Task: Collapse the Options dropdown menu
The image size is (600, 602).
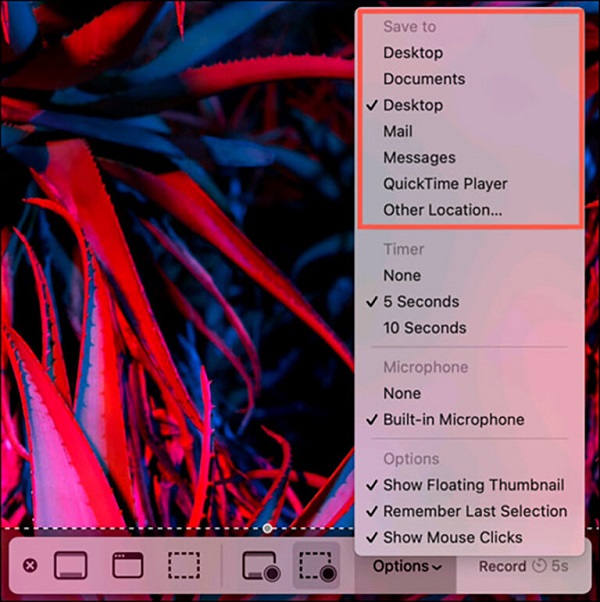Action: point(407,566)
